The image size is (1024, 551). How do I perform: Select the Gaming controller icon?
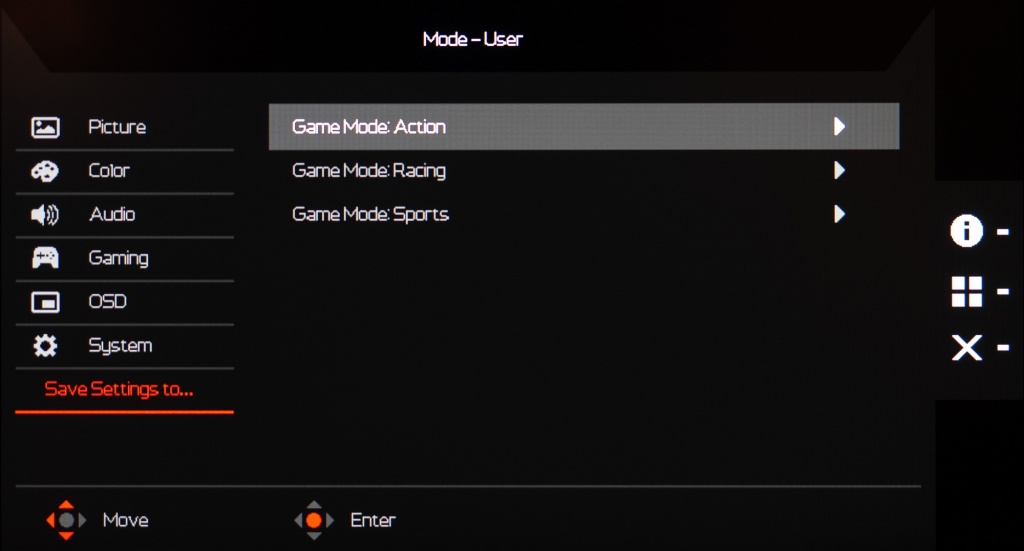point(45,258)
